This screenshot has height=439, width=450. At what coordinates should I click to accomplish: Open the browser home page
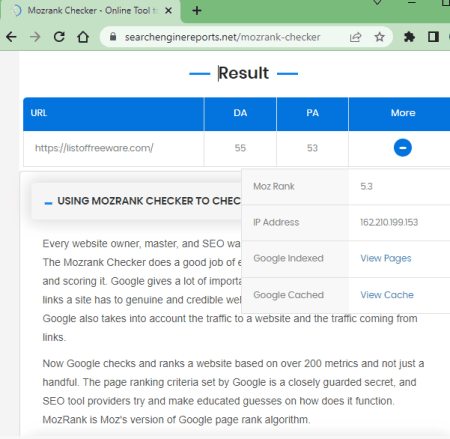83,37
